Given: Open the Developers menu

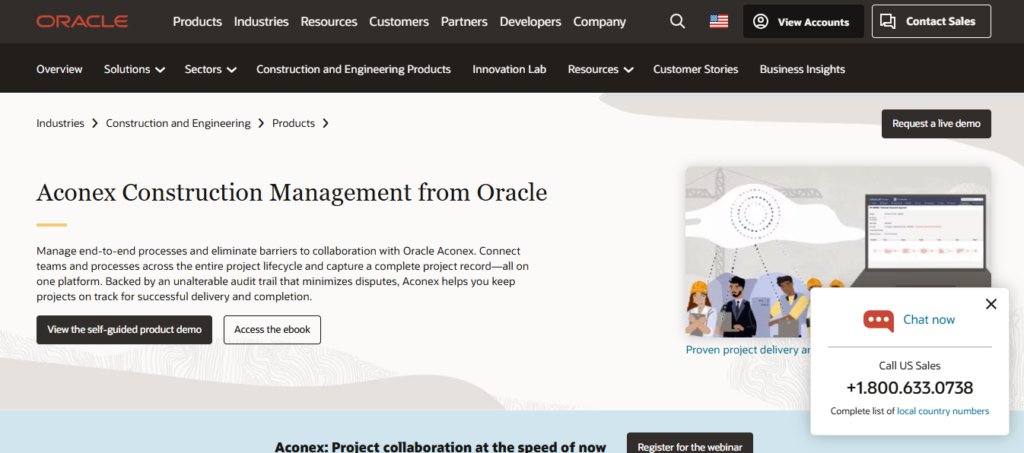Looking at the screenshot, I should click(530, 22).
